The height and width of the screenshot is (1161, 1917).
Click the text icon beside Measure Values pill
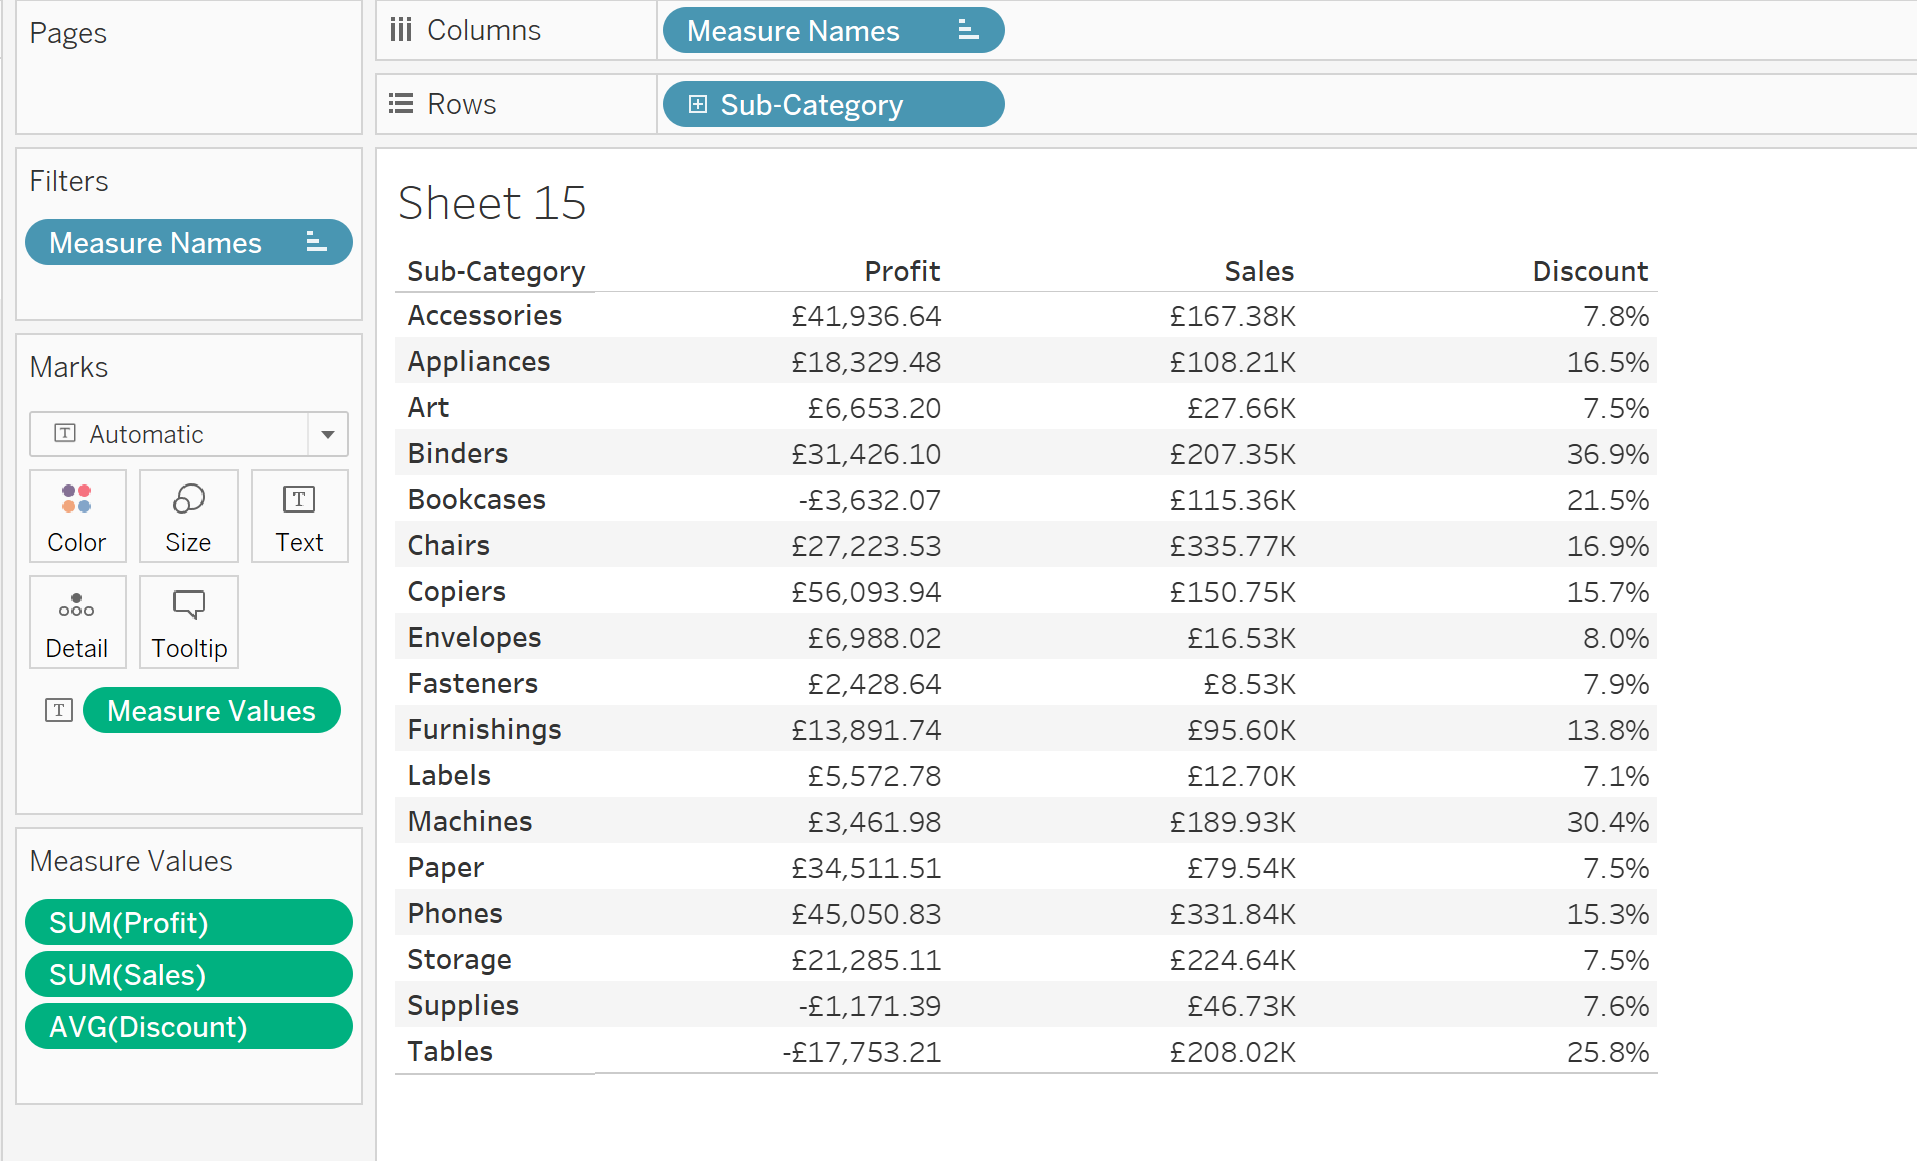point(59,710)
